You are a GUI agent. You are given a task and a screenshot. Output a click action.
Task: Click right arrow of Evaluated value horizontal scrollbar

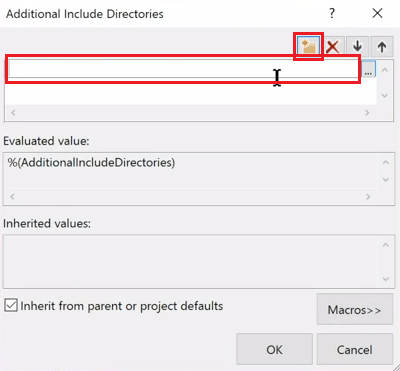(368, 196)
